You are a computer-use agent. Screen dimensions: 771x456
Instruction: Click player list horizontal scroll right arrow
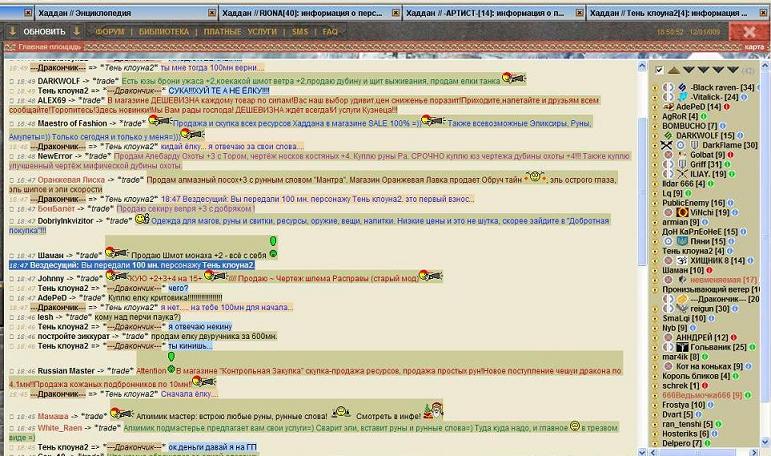755,452
